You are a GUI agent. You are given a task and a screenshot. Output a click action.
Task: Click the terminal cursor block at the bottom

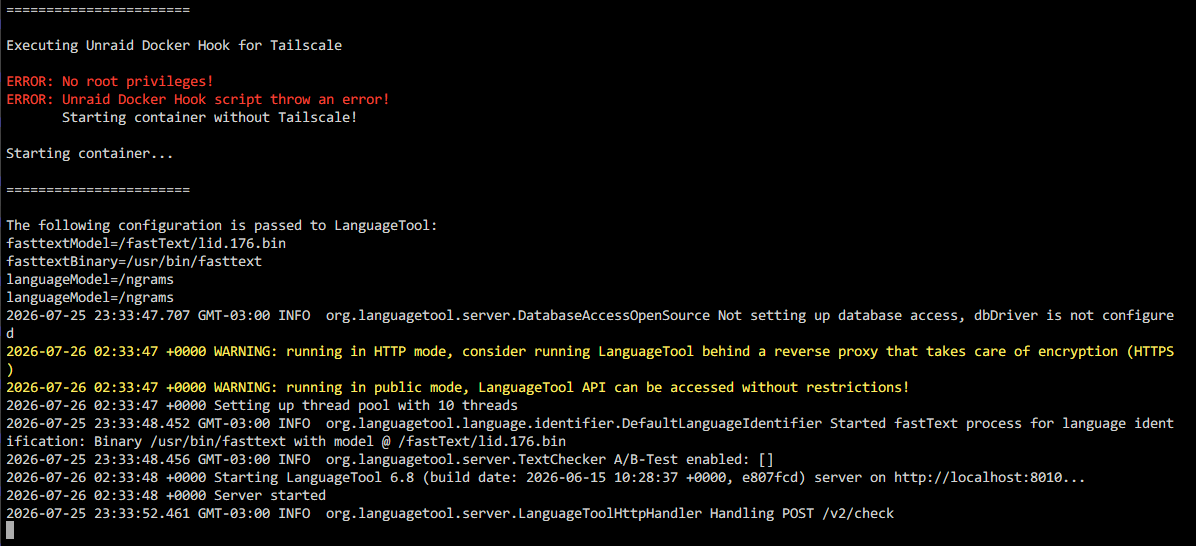(x=10, y=532)
